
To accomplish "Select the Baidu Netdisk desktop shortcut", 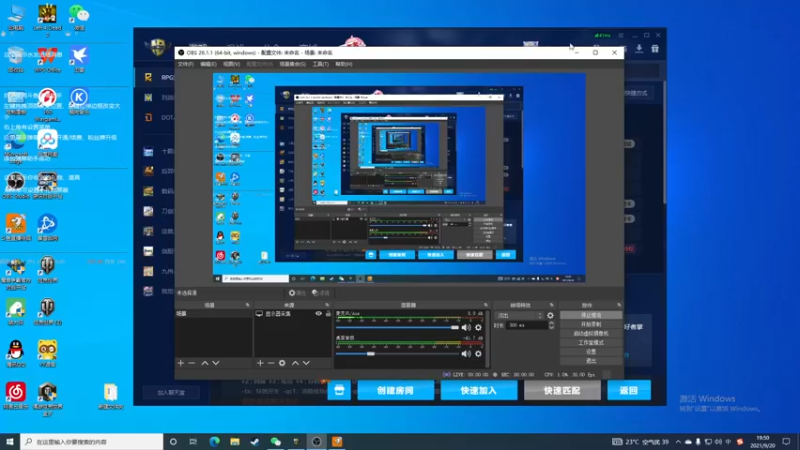I will (x=47, y=143).
